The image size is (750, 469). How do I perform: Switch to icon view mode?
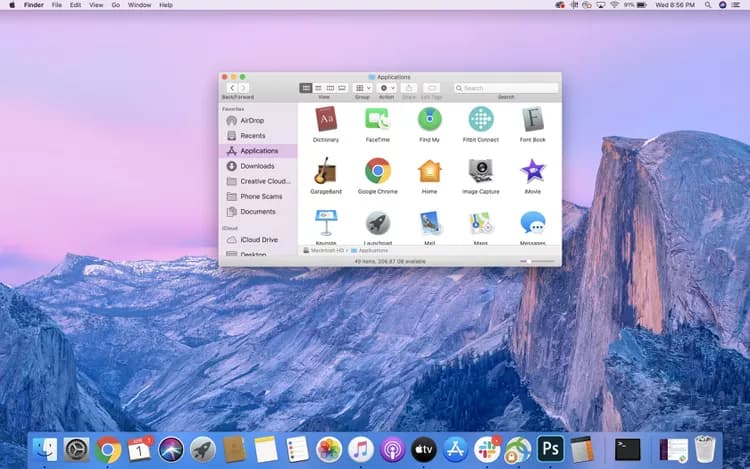pyautogui.click(x=306, y=88)
